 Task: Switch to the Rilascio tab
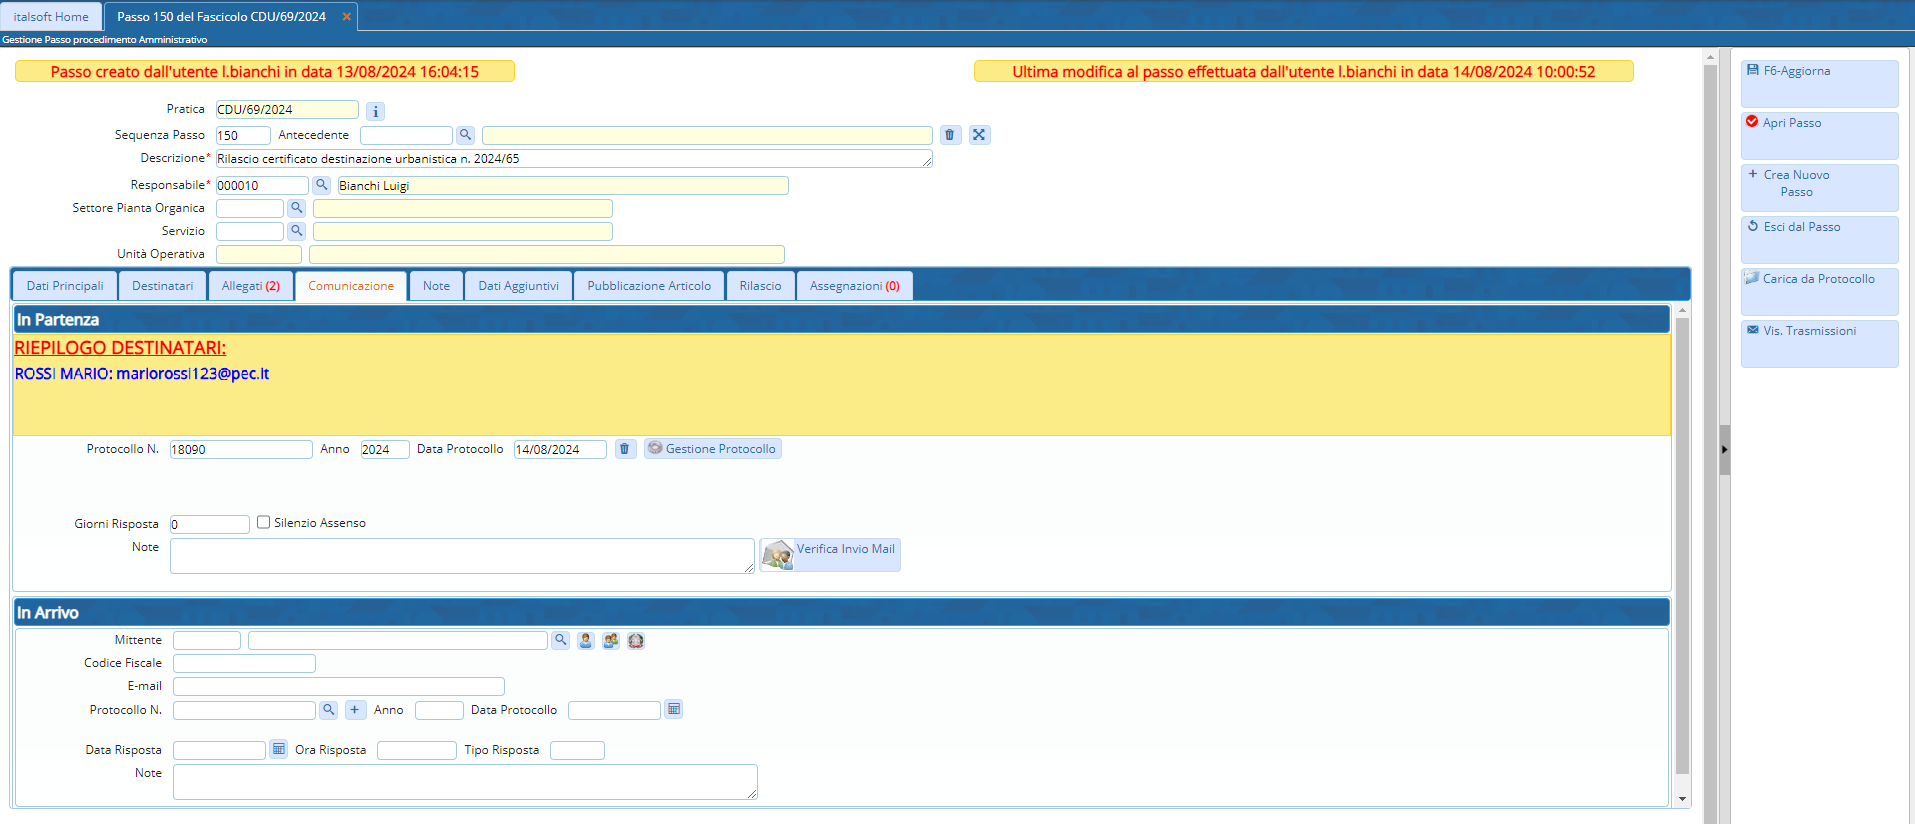pyautogui.click(x=760, y=286)
